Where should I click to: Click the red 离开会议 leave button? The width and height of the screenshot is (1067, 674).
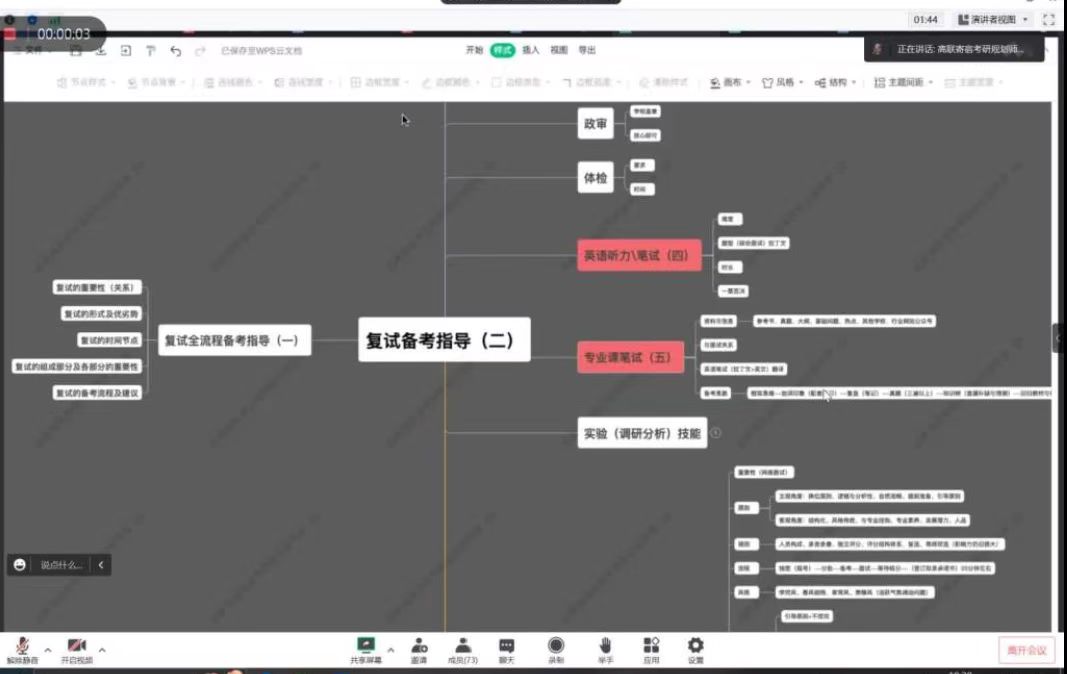click(1026, 650)
